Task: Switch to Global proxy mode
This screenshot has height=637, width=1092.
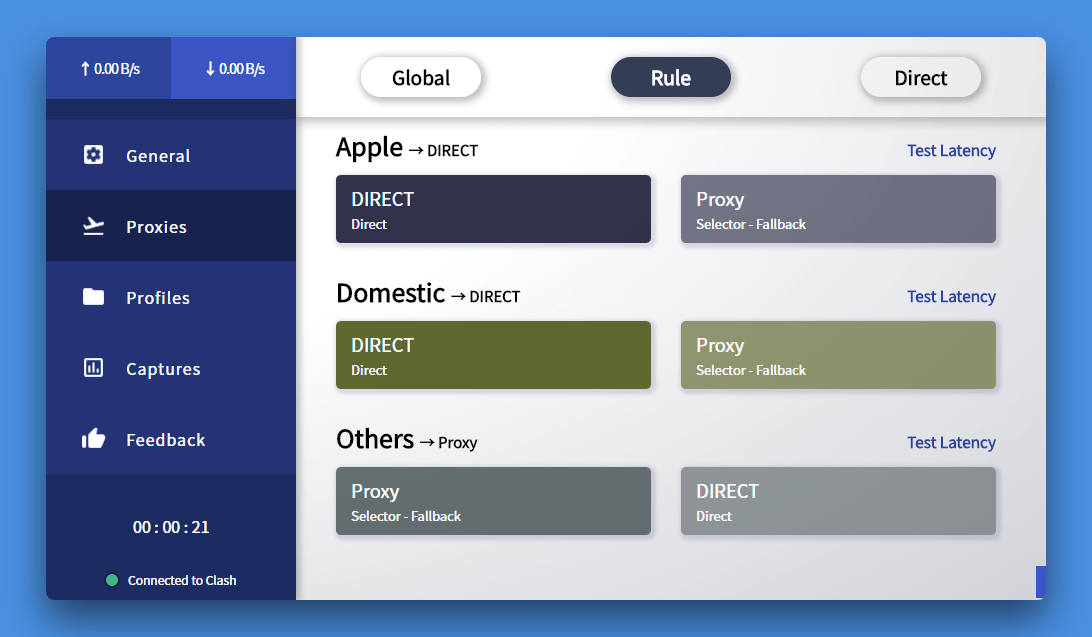Action: (420, 76)
